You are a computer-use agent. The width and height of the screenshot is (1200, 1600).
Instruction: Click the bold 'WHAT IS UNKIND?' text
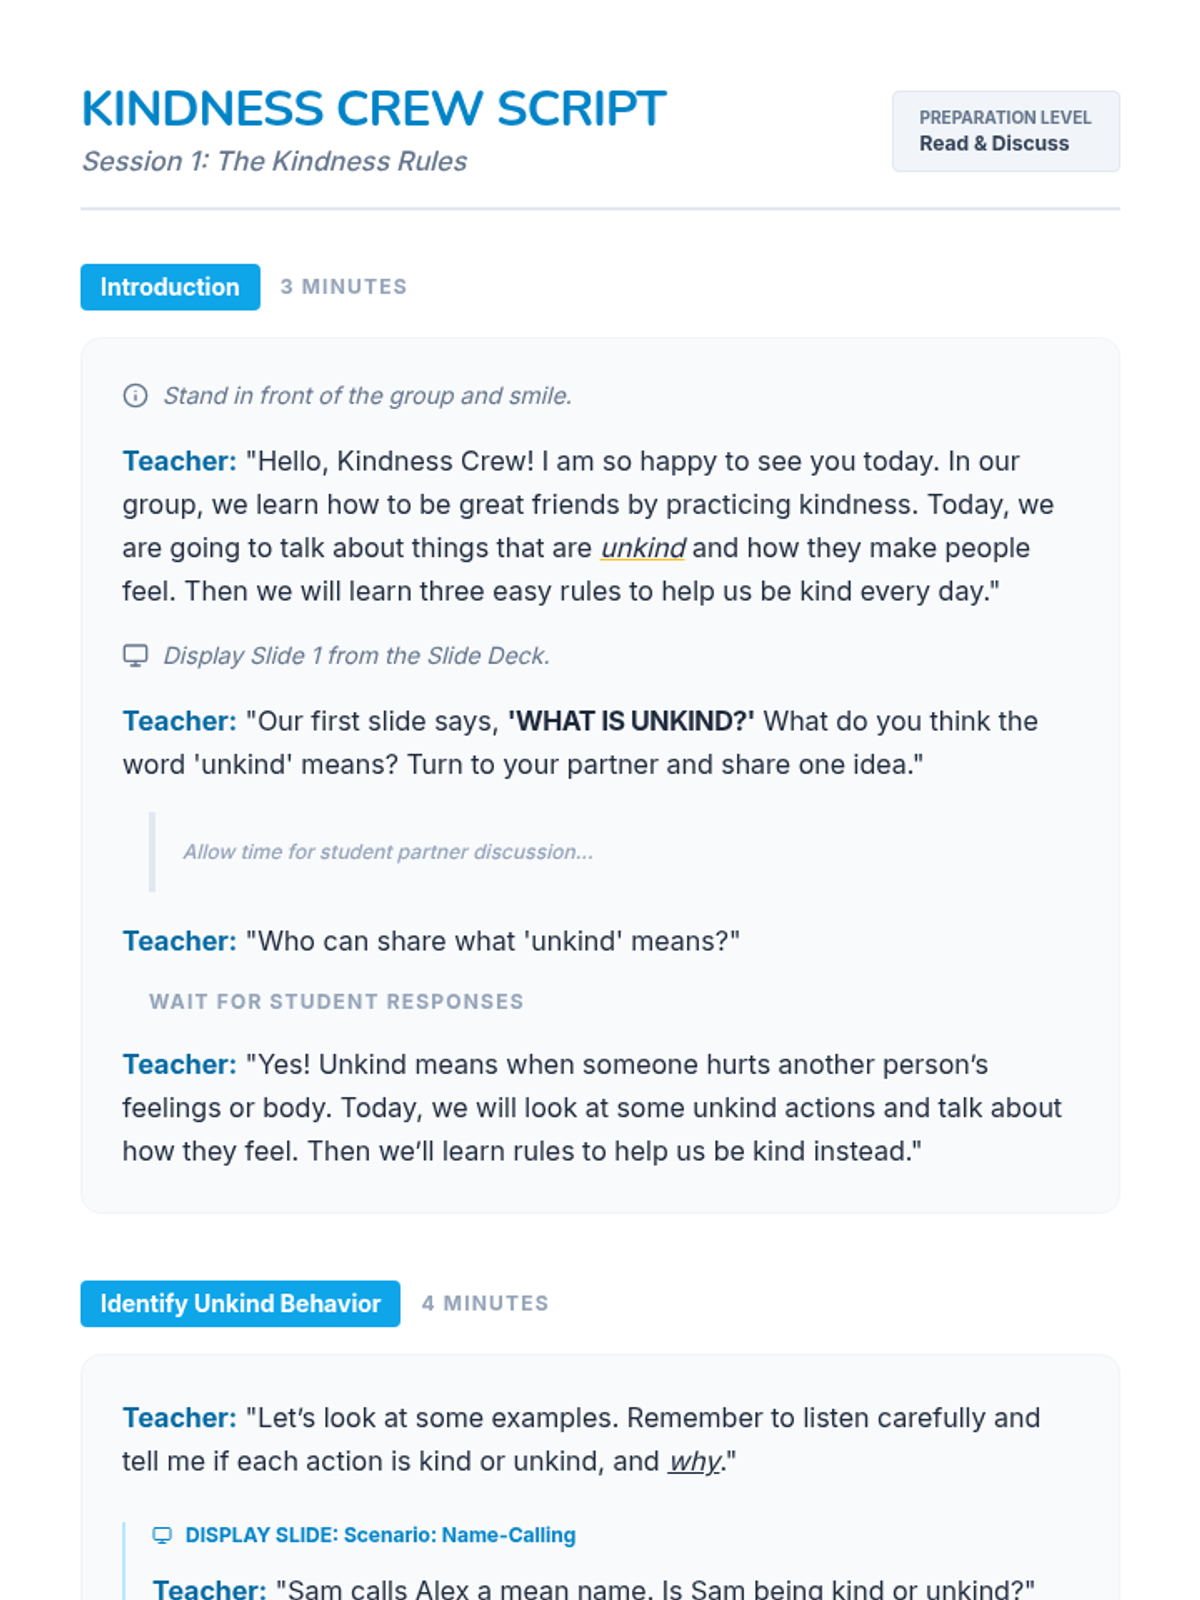(x=631, y=721)
